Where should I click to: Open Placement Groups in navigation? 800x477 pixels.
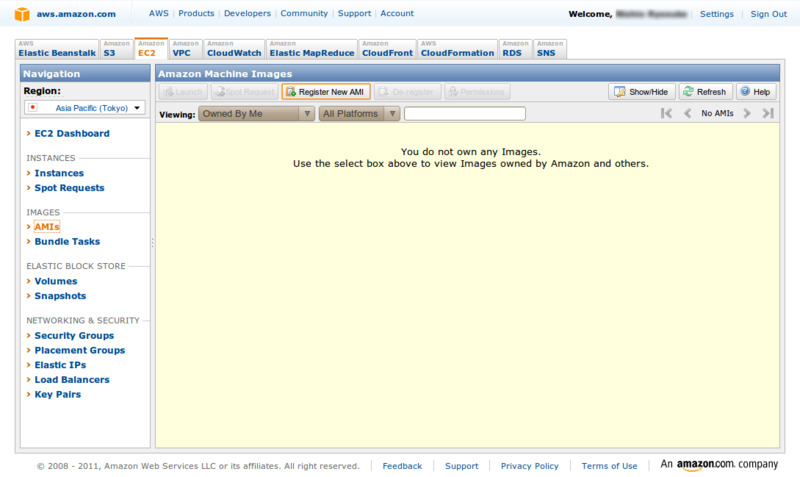coord(80,350)
